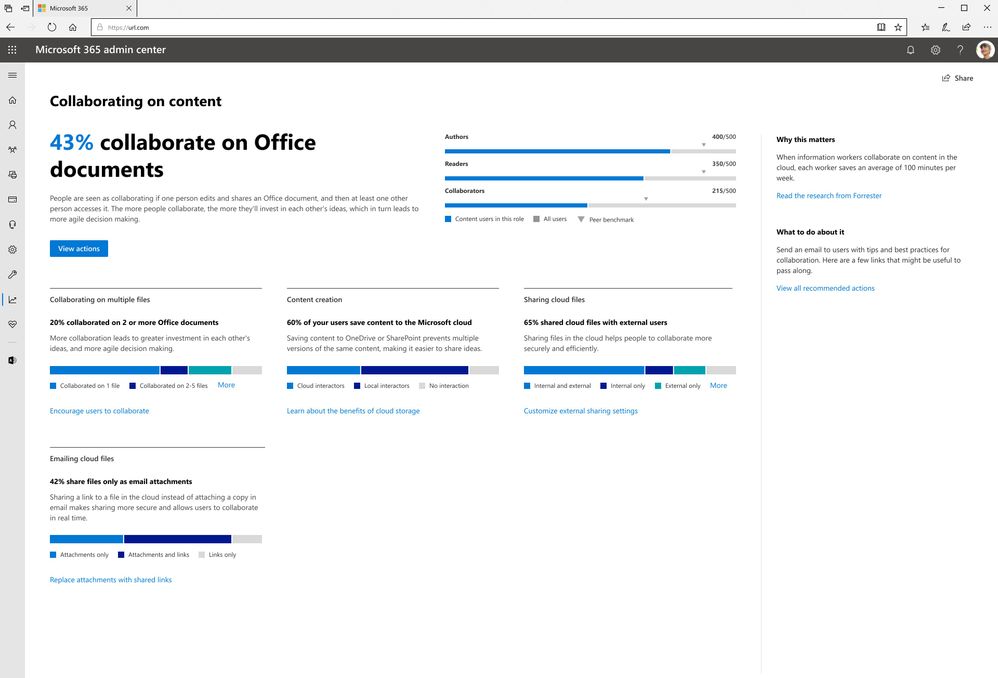Viewport: 998px width, 678px height.
Task: Open reading view in address bar
Action: [881, 27]
